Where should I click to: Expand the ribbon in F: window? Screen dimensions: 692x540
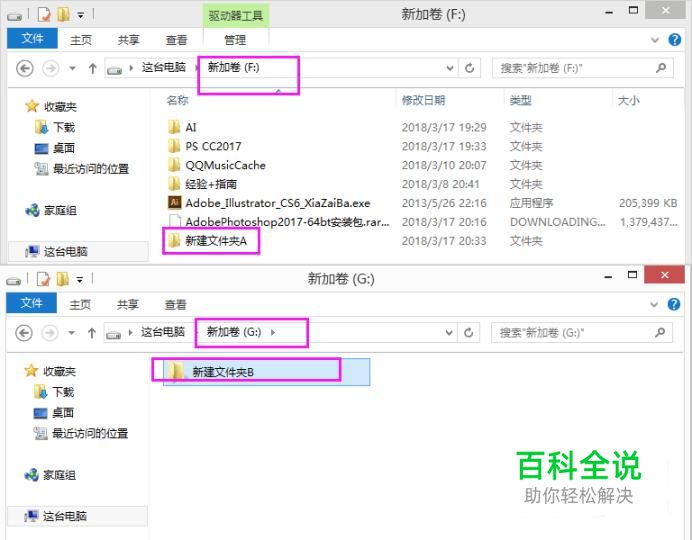[655, 40]
